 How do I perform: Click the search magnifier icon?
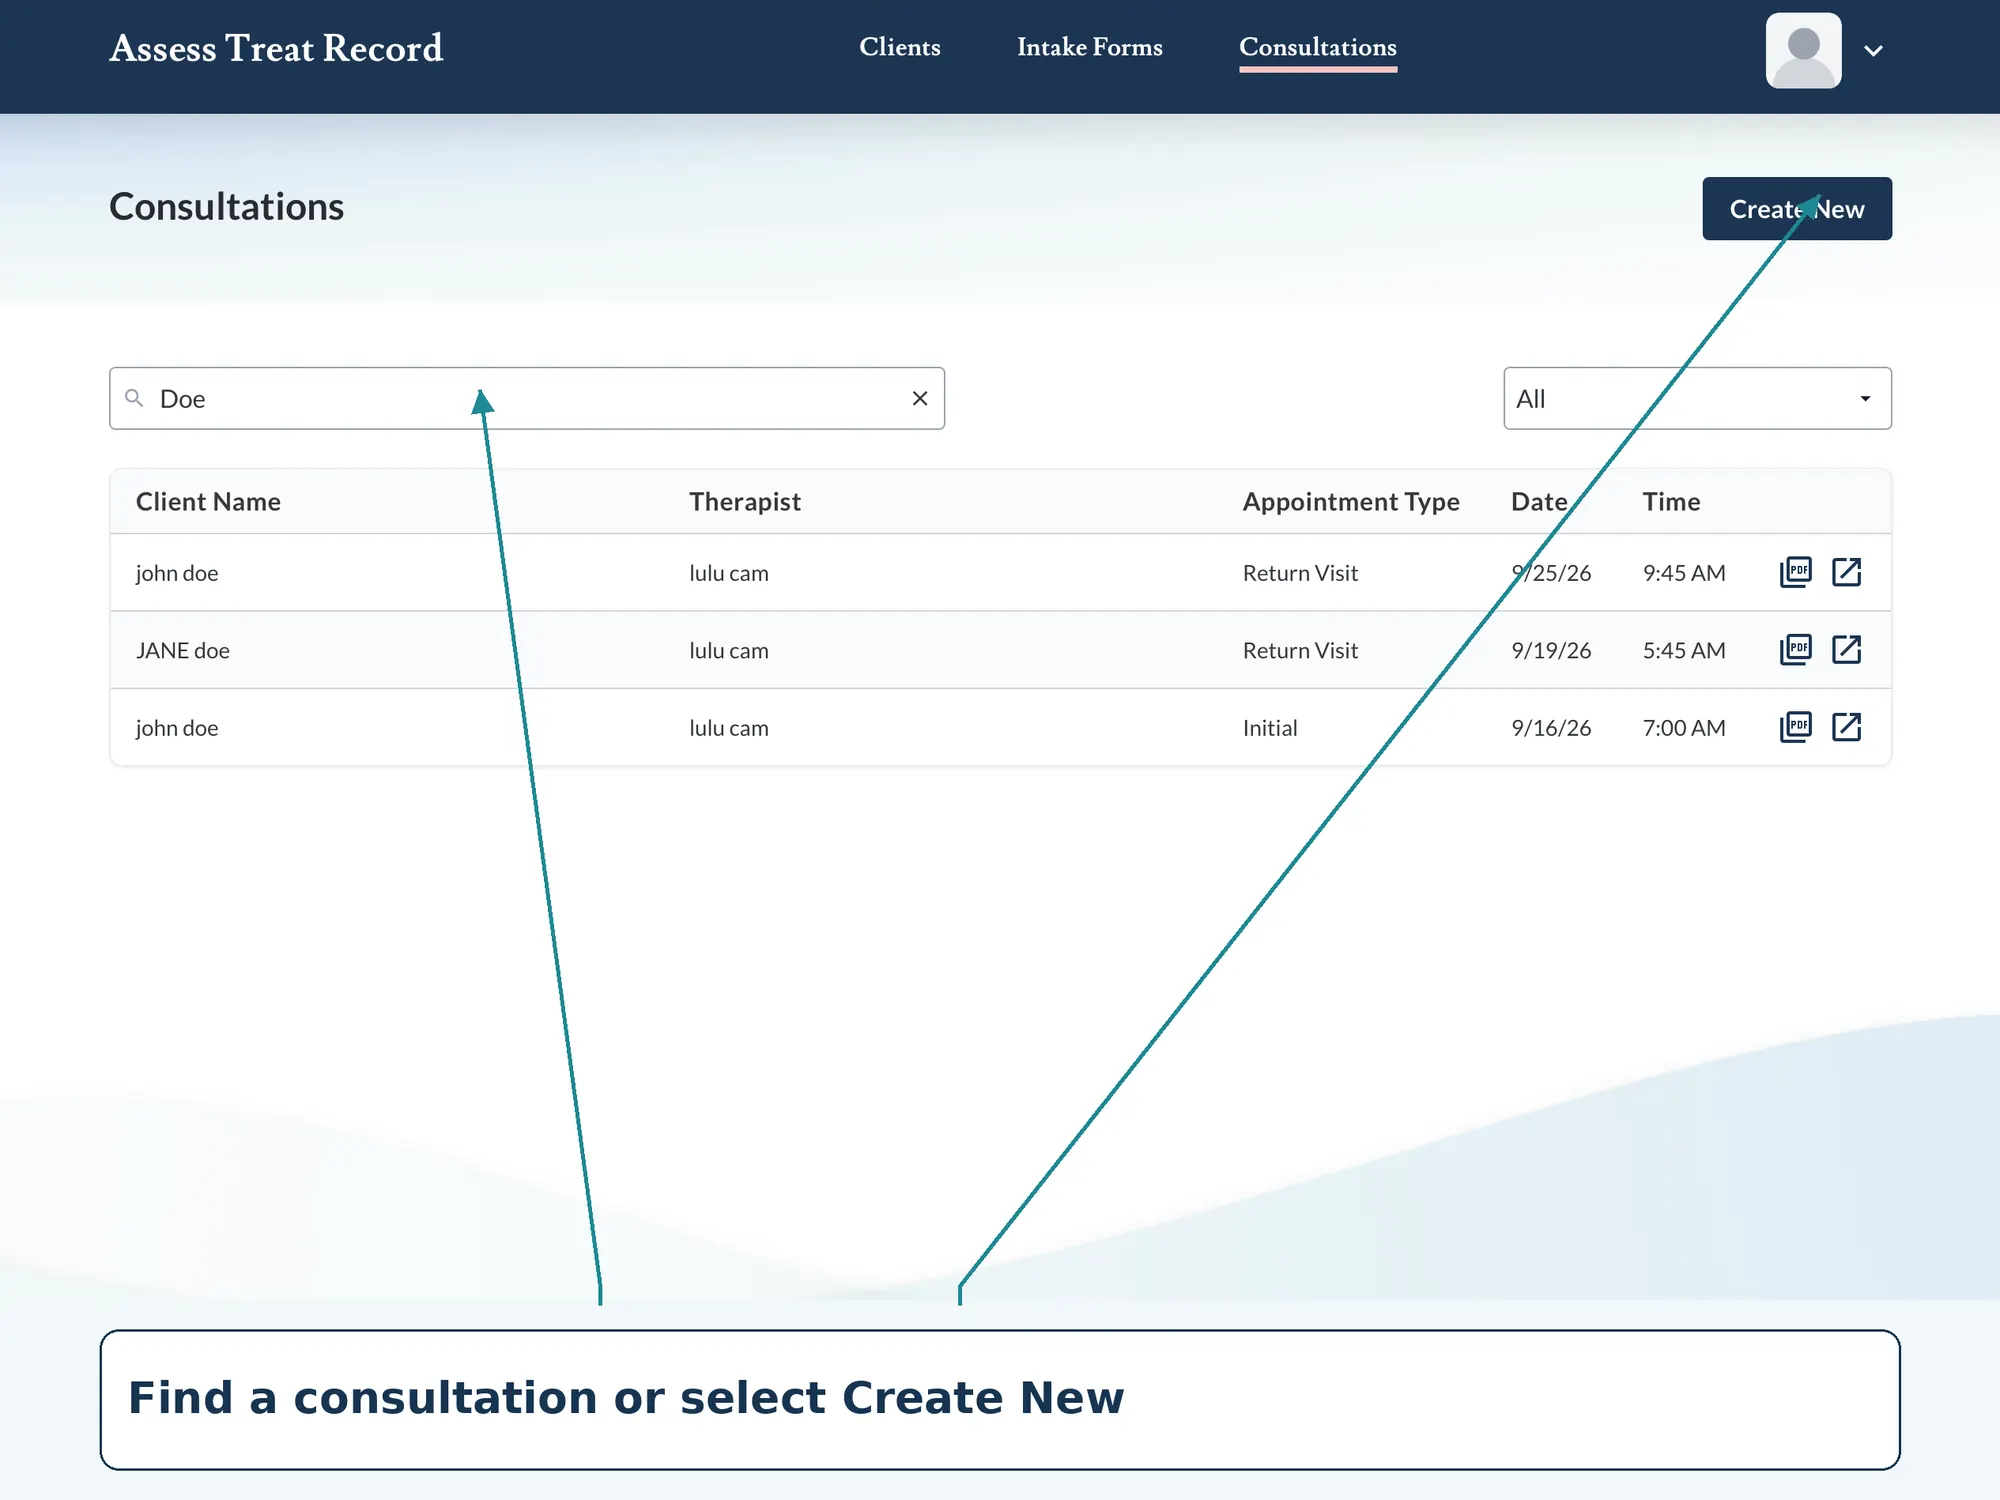point(134,398)
